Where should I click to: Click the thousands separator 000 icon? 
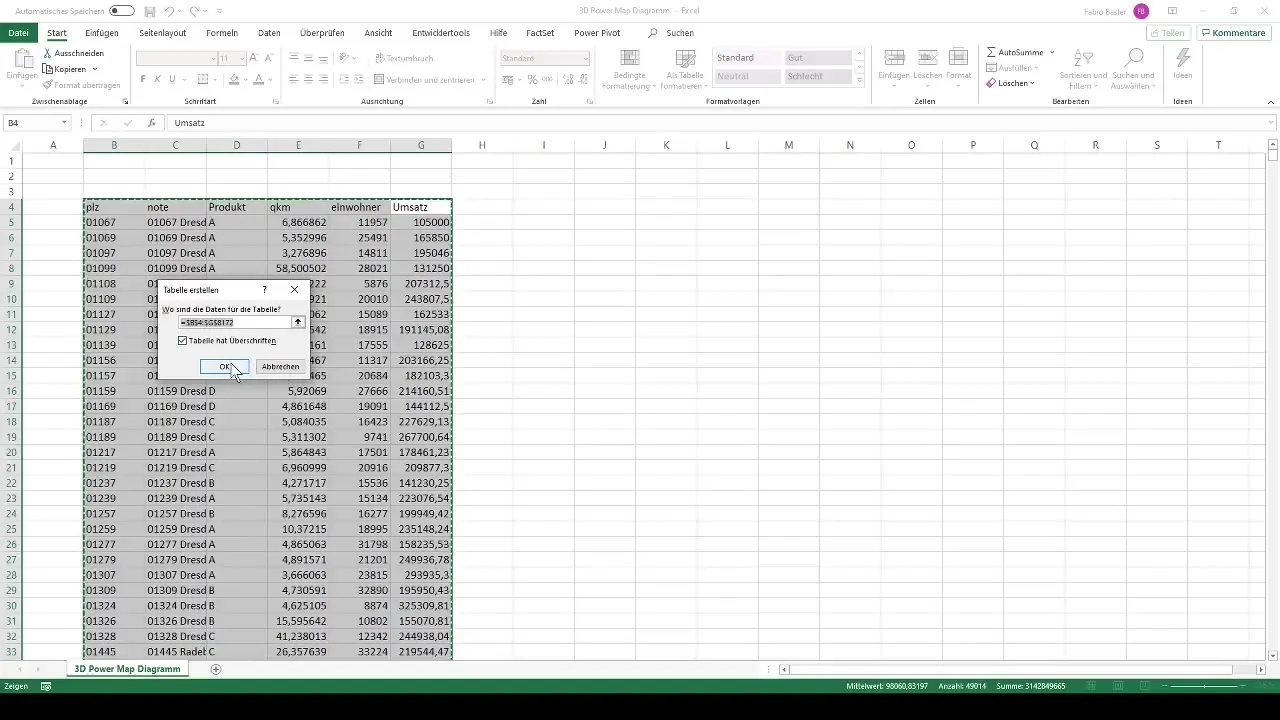pos(547,80)
